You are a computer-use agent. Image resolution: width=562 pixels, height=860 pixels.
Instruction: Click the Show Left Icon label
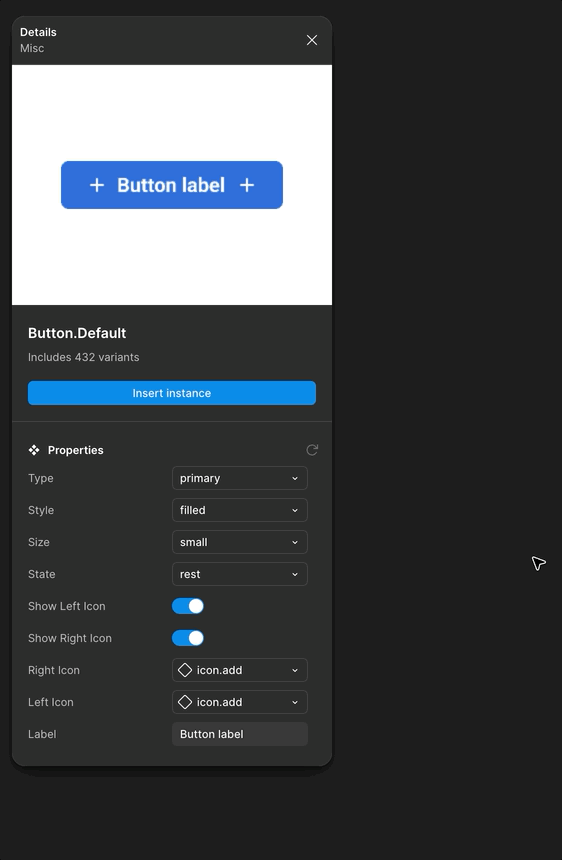(66, 606)
